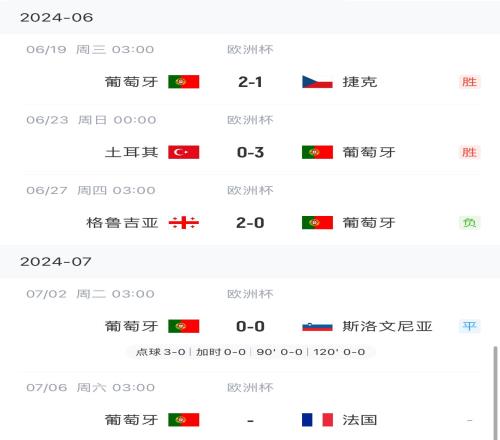Click the vertical scrollbar on the right
Image resolution: width=500 pixels, height=440 pixels.
pos(495,393)
